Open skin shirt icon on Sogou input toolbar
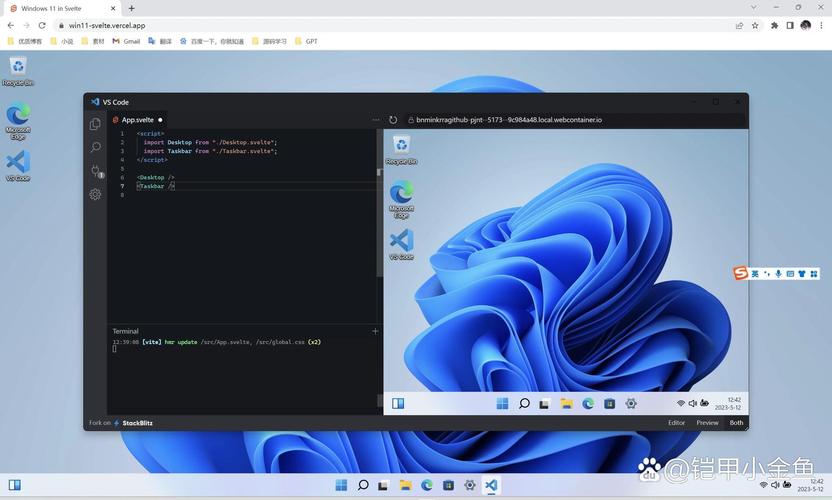The image size is (832, 500). coord(802,274)
